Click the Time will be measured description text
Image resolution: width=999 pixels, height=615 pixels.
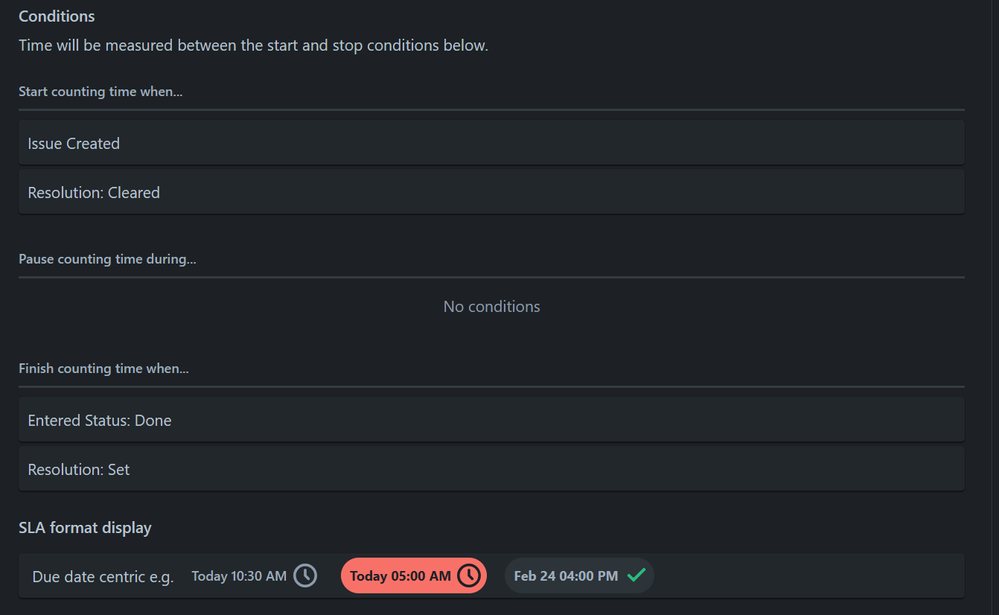point(254,46)
